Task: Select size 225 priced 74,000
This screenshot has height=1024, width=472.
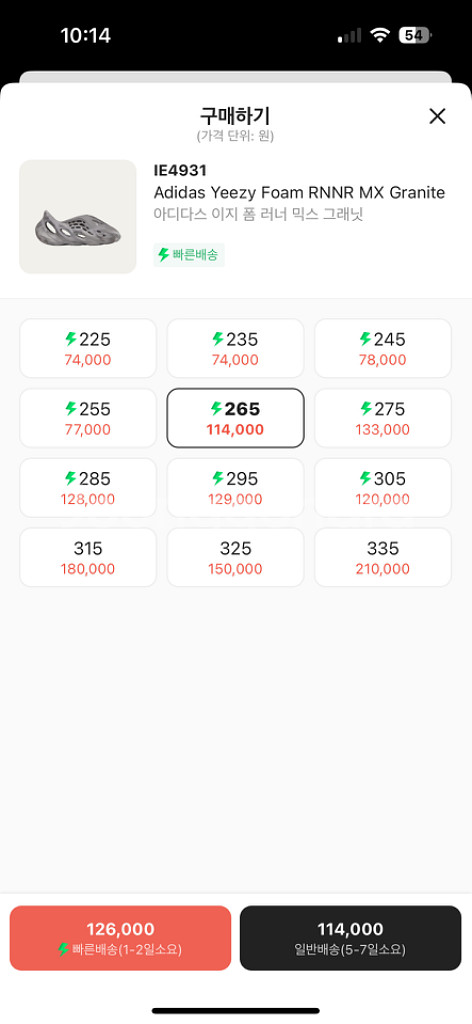Action: (x=88, y=348)
